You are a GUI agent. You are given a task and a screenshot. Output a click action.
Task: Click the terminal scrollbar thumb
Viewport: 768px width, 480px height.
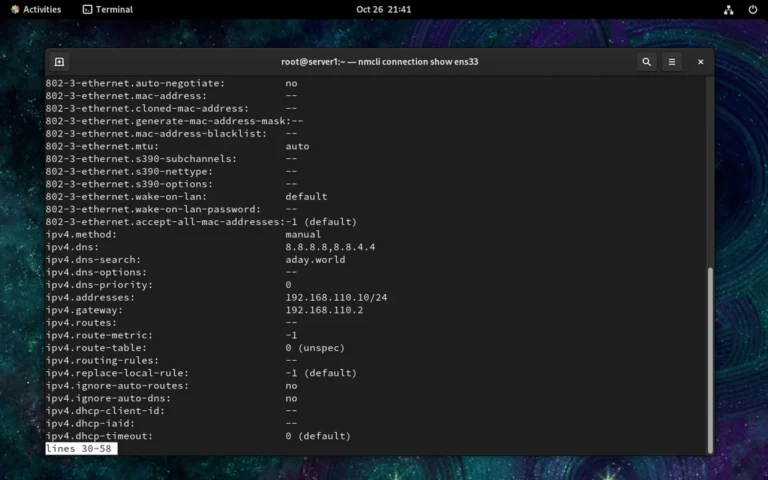point(709,358)
